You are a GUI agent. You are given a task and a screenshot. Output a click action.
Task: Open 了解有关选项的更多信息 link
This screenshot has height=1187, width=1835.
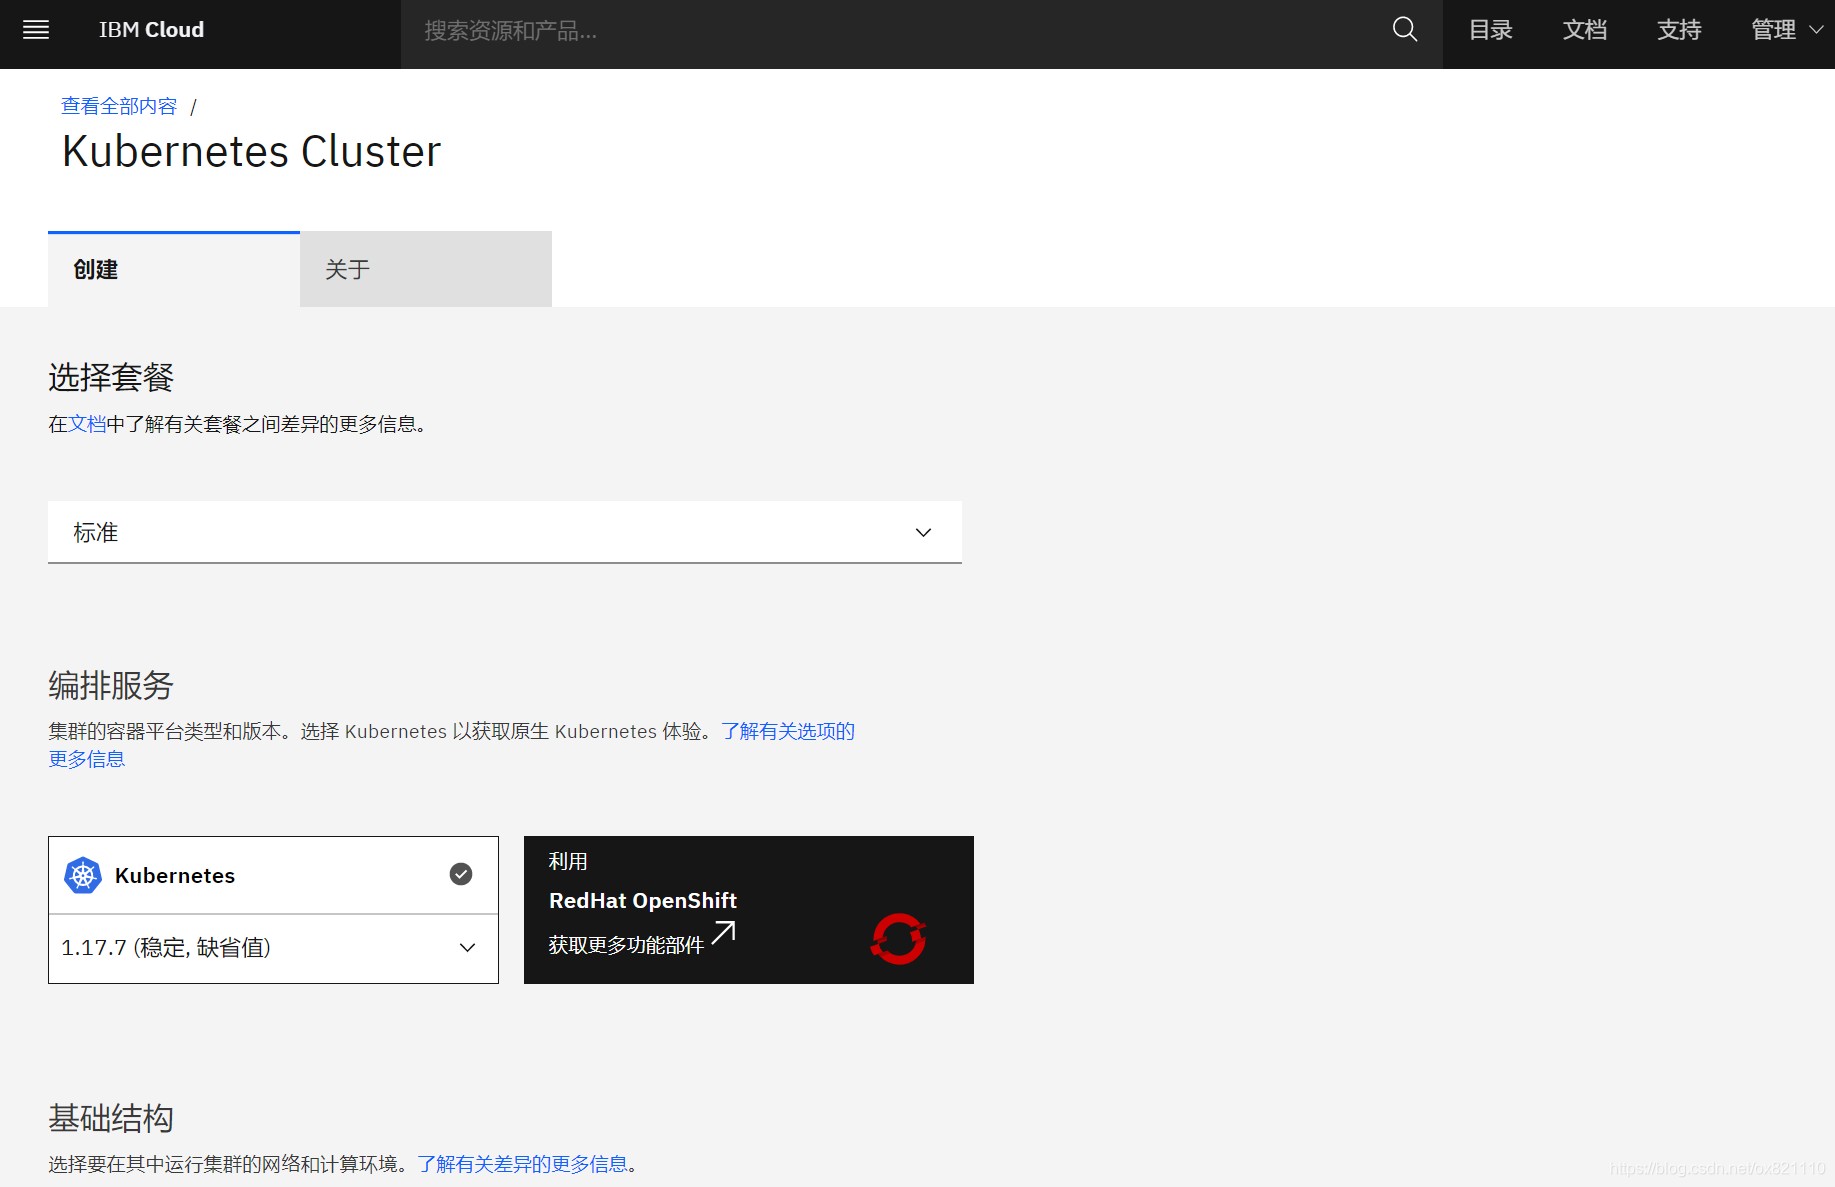point(788,731)
